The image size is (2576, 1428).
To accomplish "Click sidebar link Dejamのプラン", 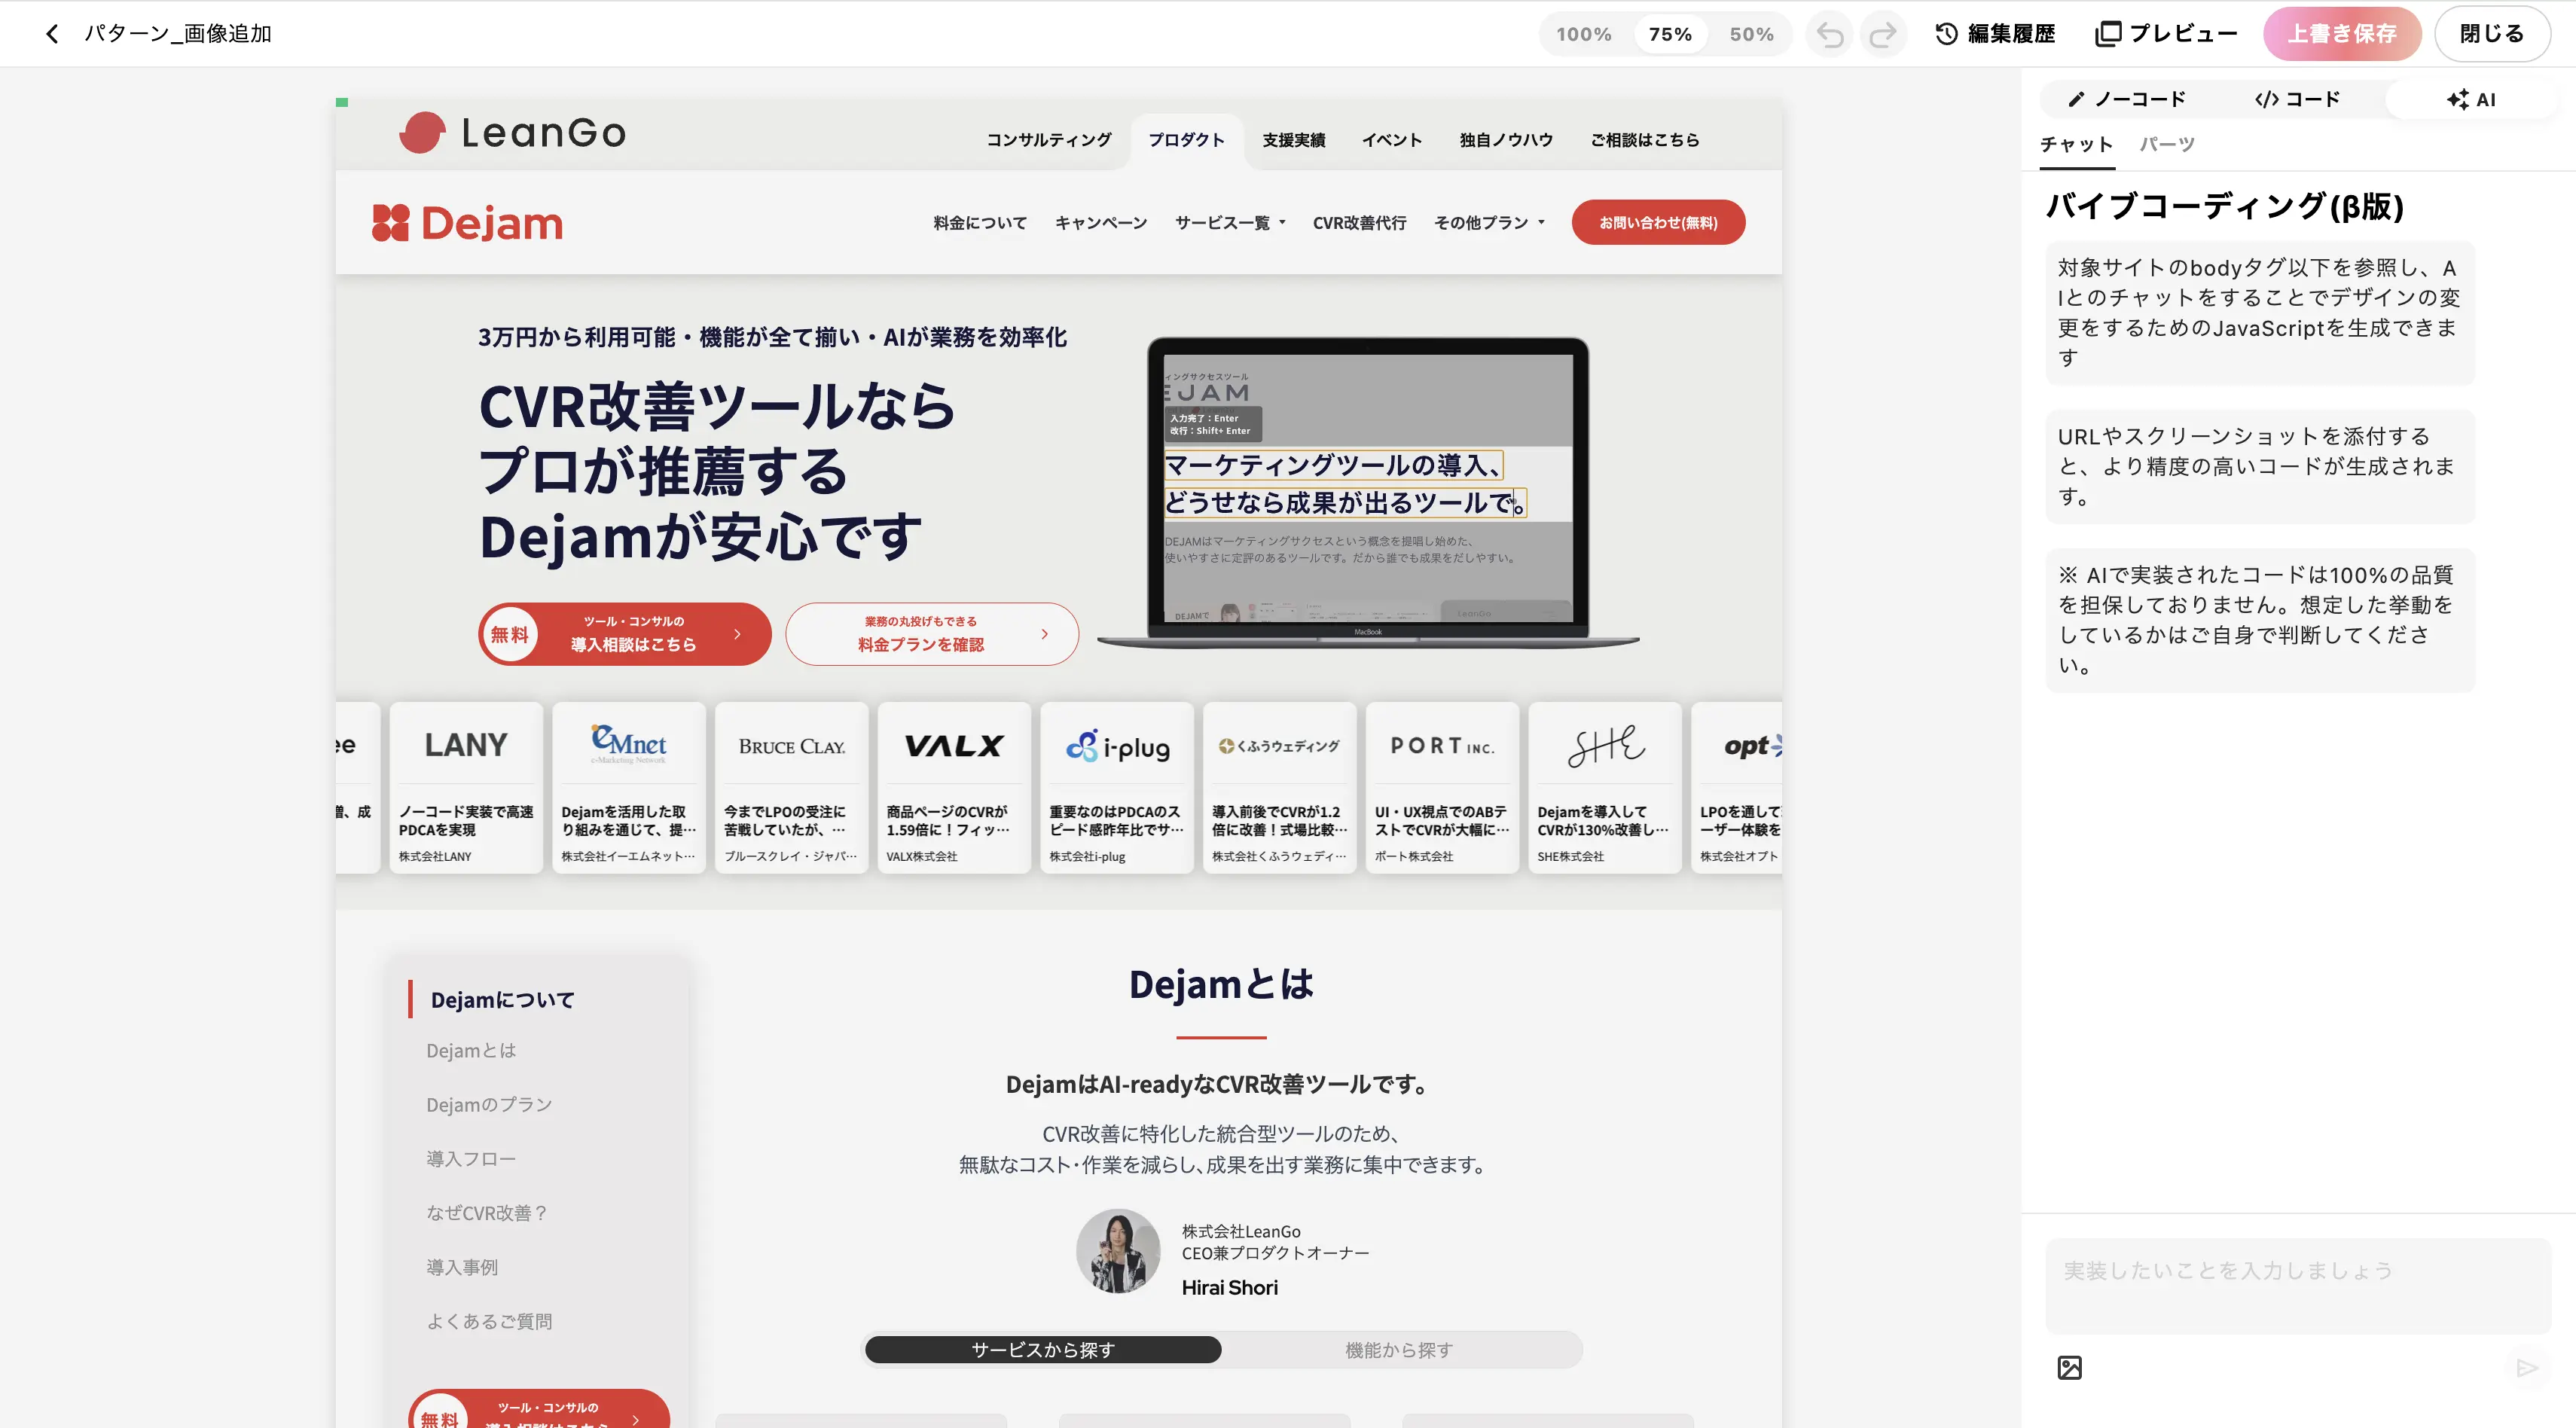I will click(489, 1104).
